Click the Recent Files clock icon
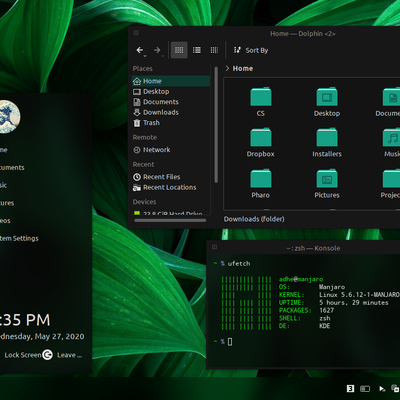The image size is (400, 400). pyautogui.click(x=137, y=177)
